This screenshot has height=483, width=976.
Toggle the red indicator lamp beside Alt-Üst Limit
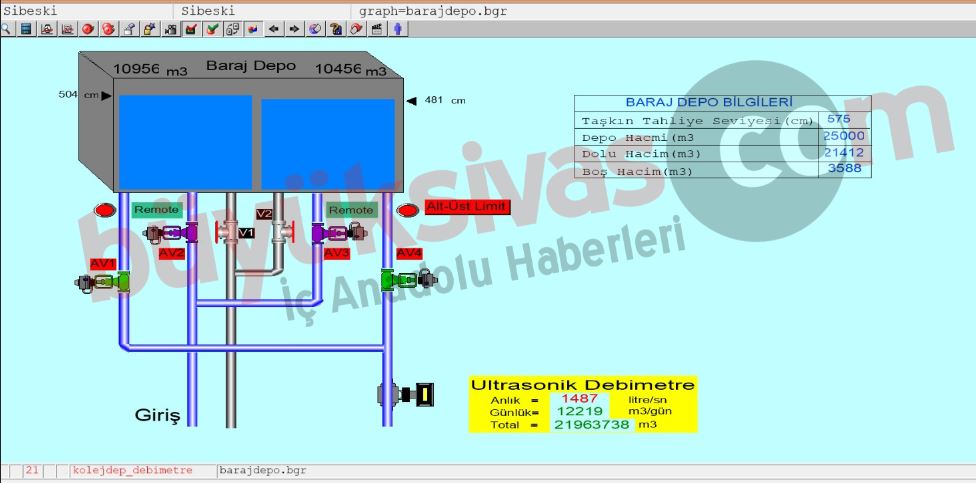pos(406,210)
